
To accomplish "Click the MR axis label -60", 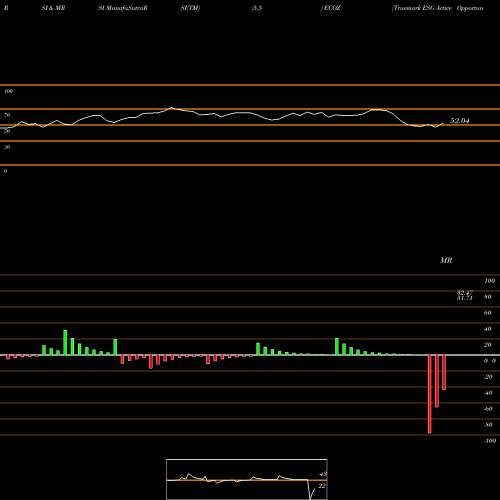I will tap(488, 409).
